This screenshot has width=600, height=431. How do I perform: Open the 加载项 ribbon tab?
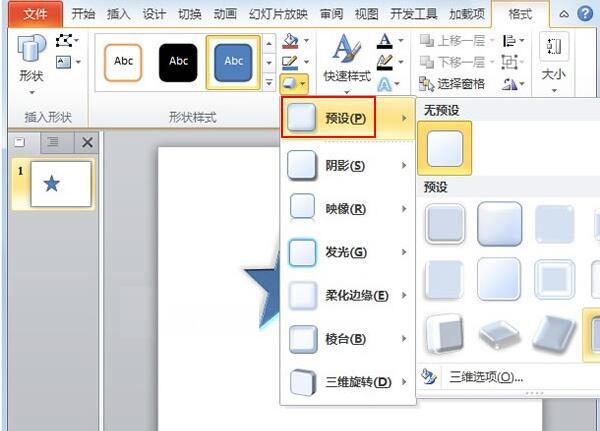coord(467,14)
